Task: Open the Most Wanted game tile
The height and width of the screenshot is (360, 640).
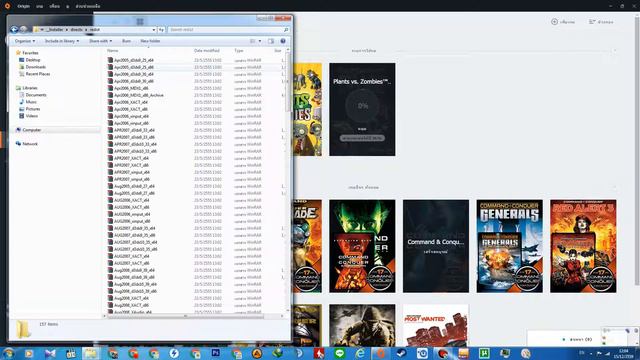Action: click(x=436, y=325)
